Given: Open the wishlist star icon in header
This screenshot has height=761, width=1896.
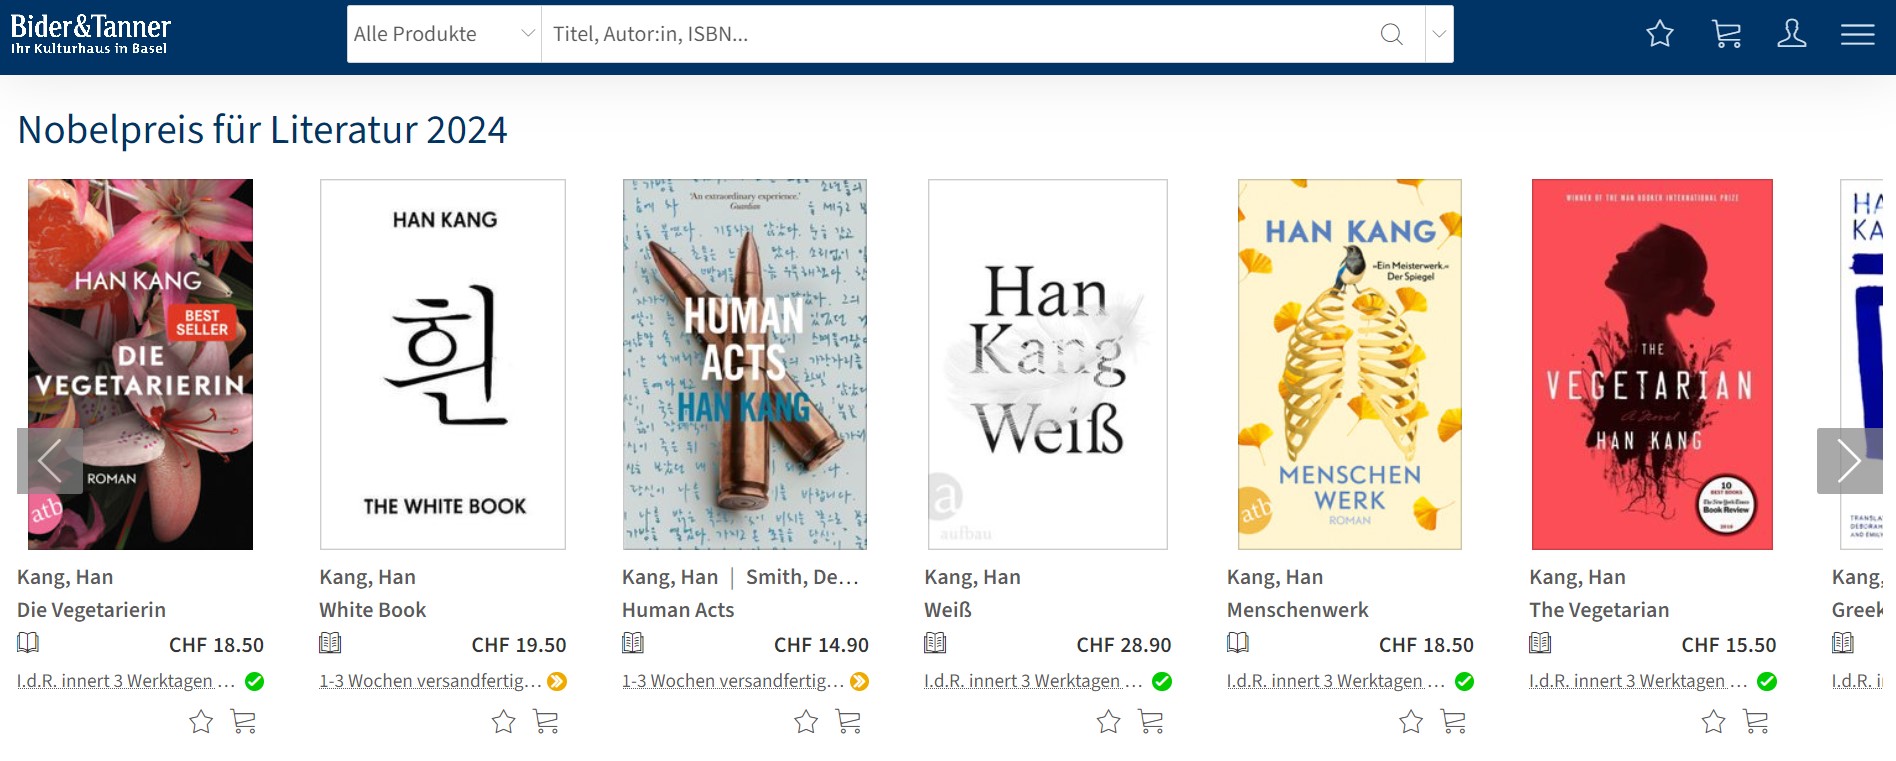Looking at the screenshot, I should pyautogui.click(x=1660, y=34).
